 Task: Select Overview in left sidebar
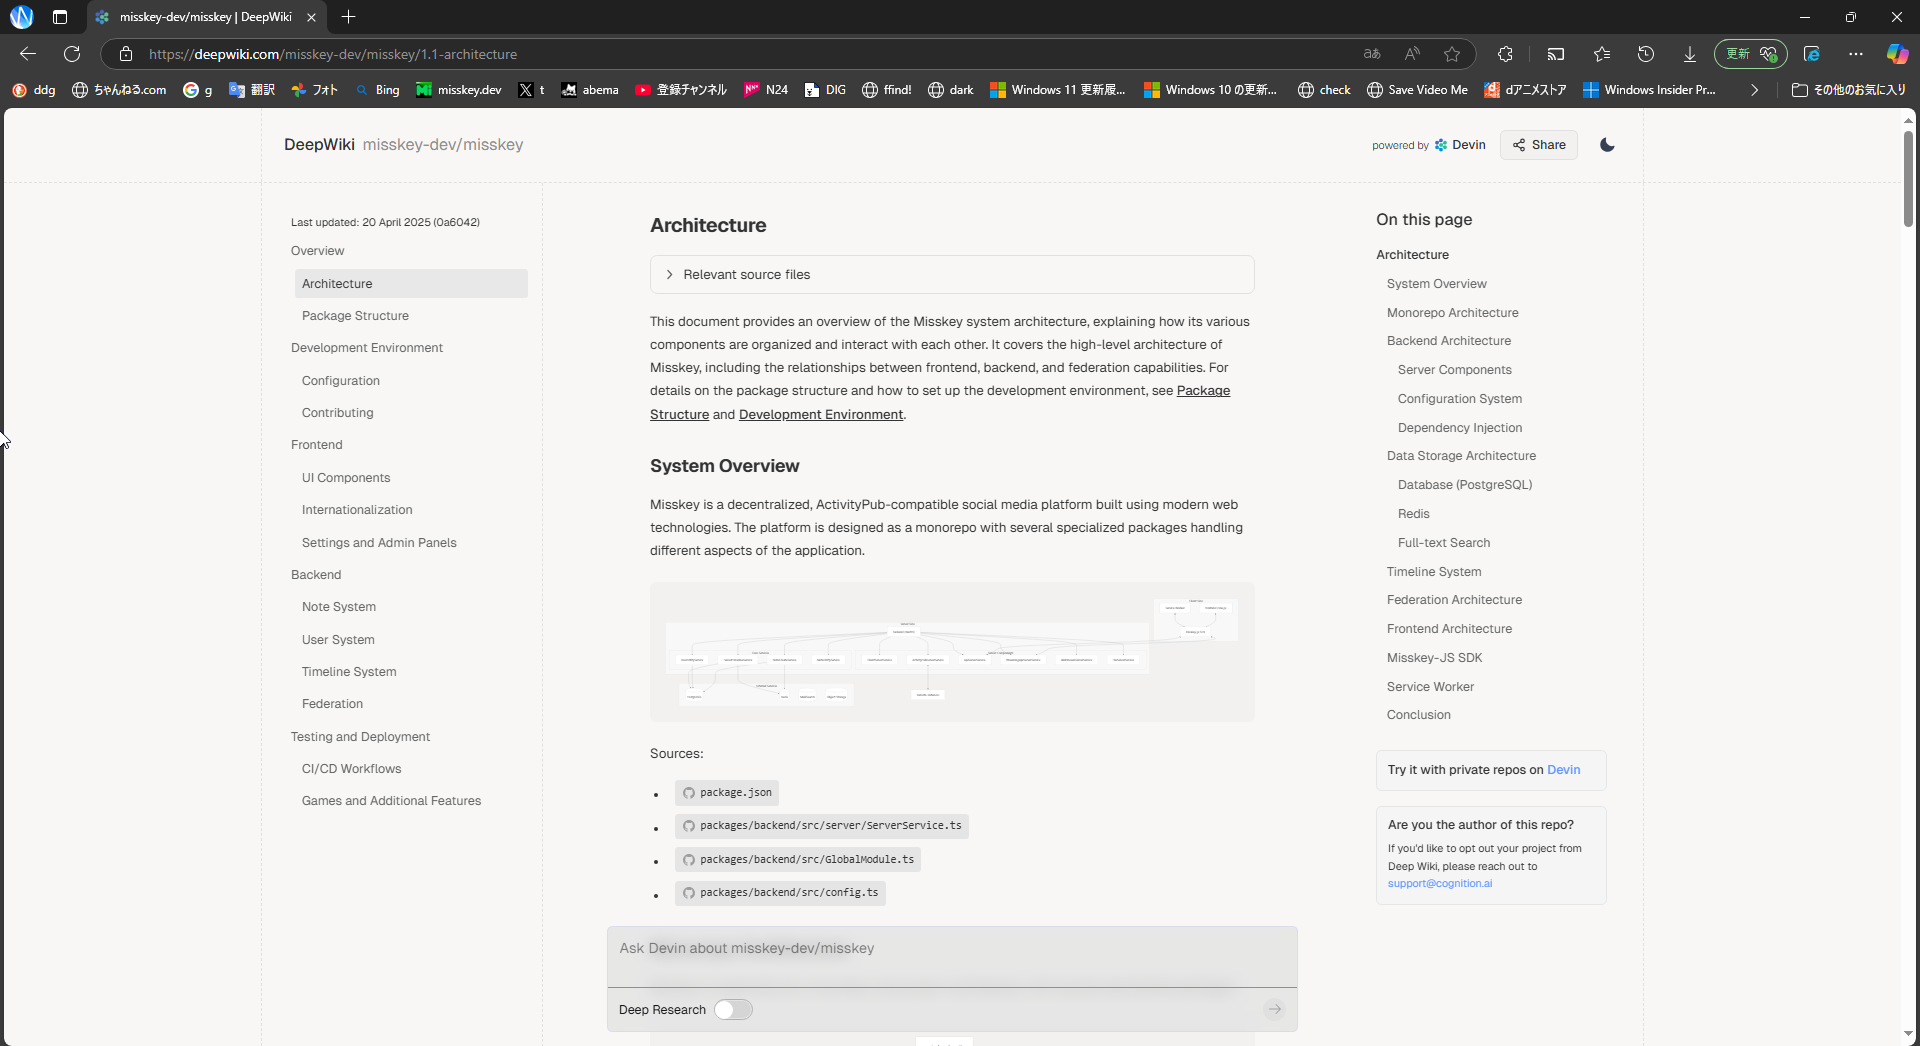pyautogui.click(x=317, y=251)
